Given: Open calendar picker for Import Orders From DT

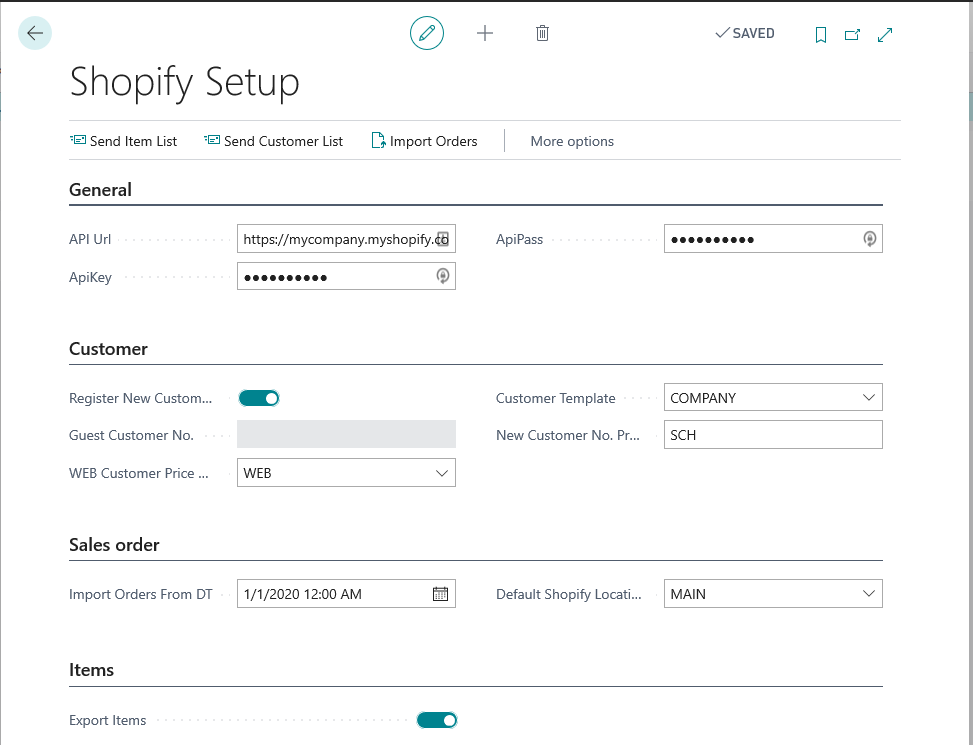Looking at the screenshot, I should 440,594.
